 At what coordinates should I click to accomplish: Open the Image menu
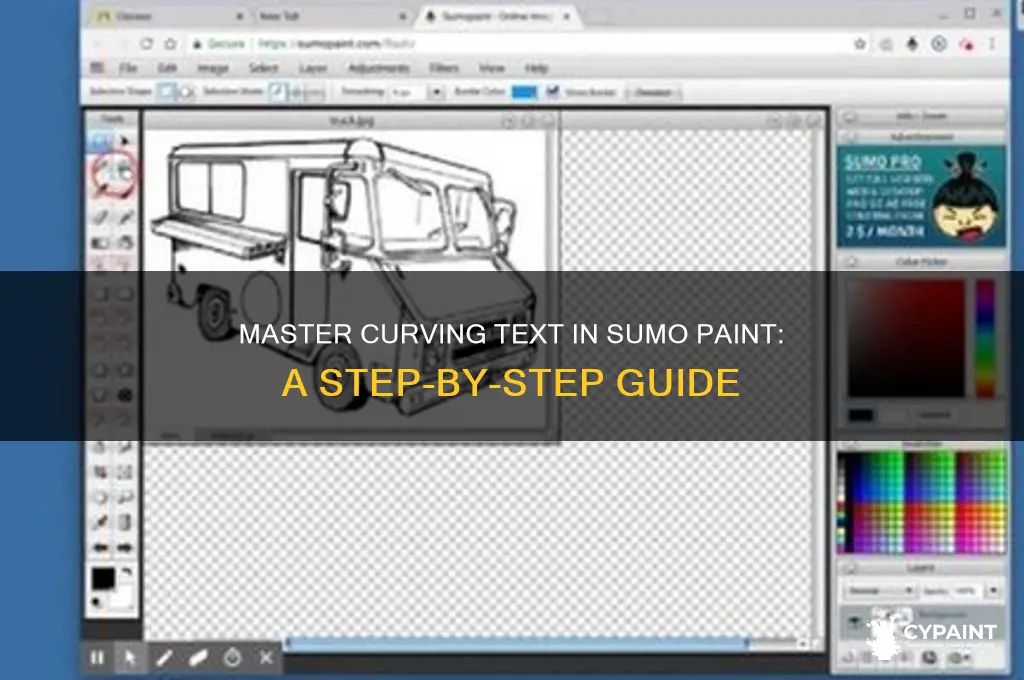pos(213,68)
